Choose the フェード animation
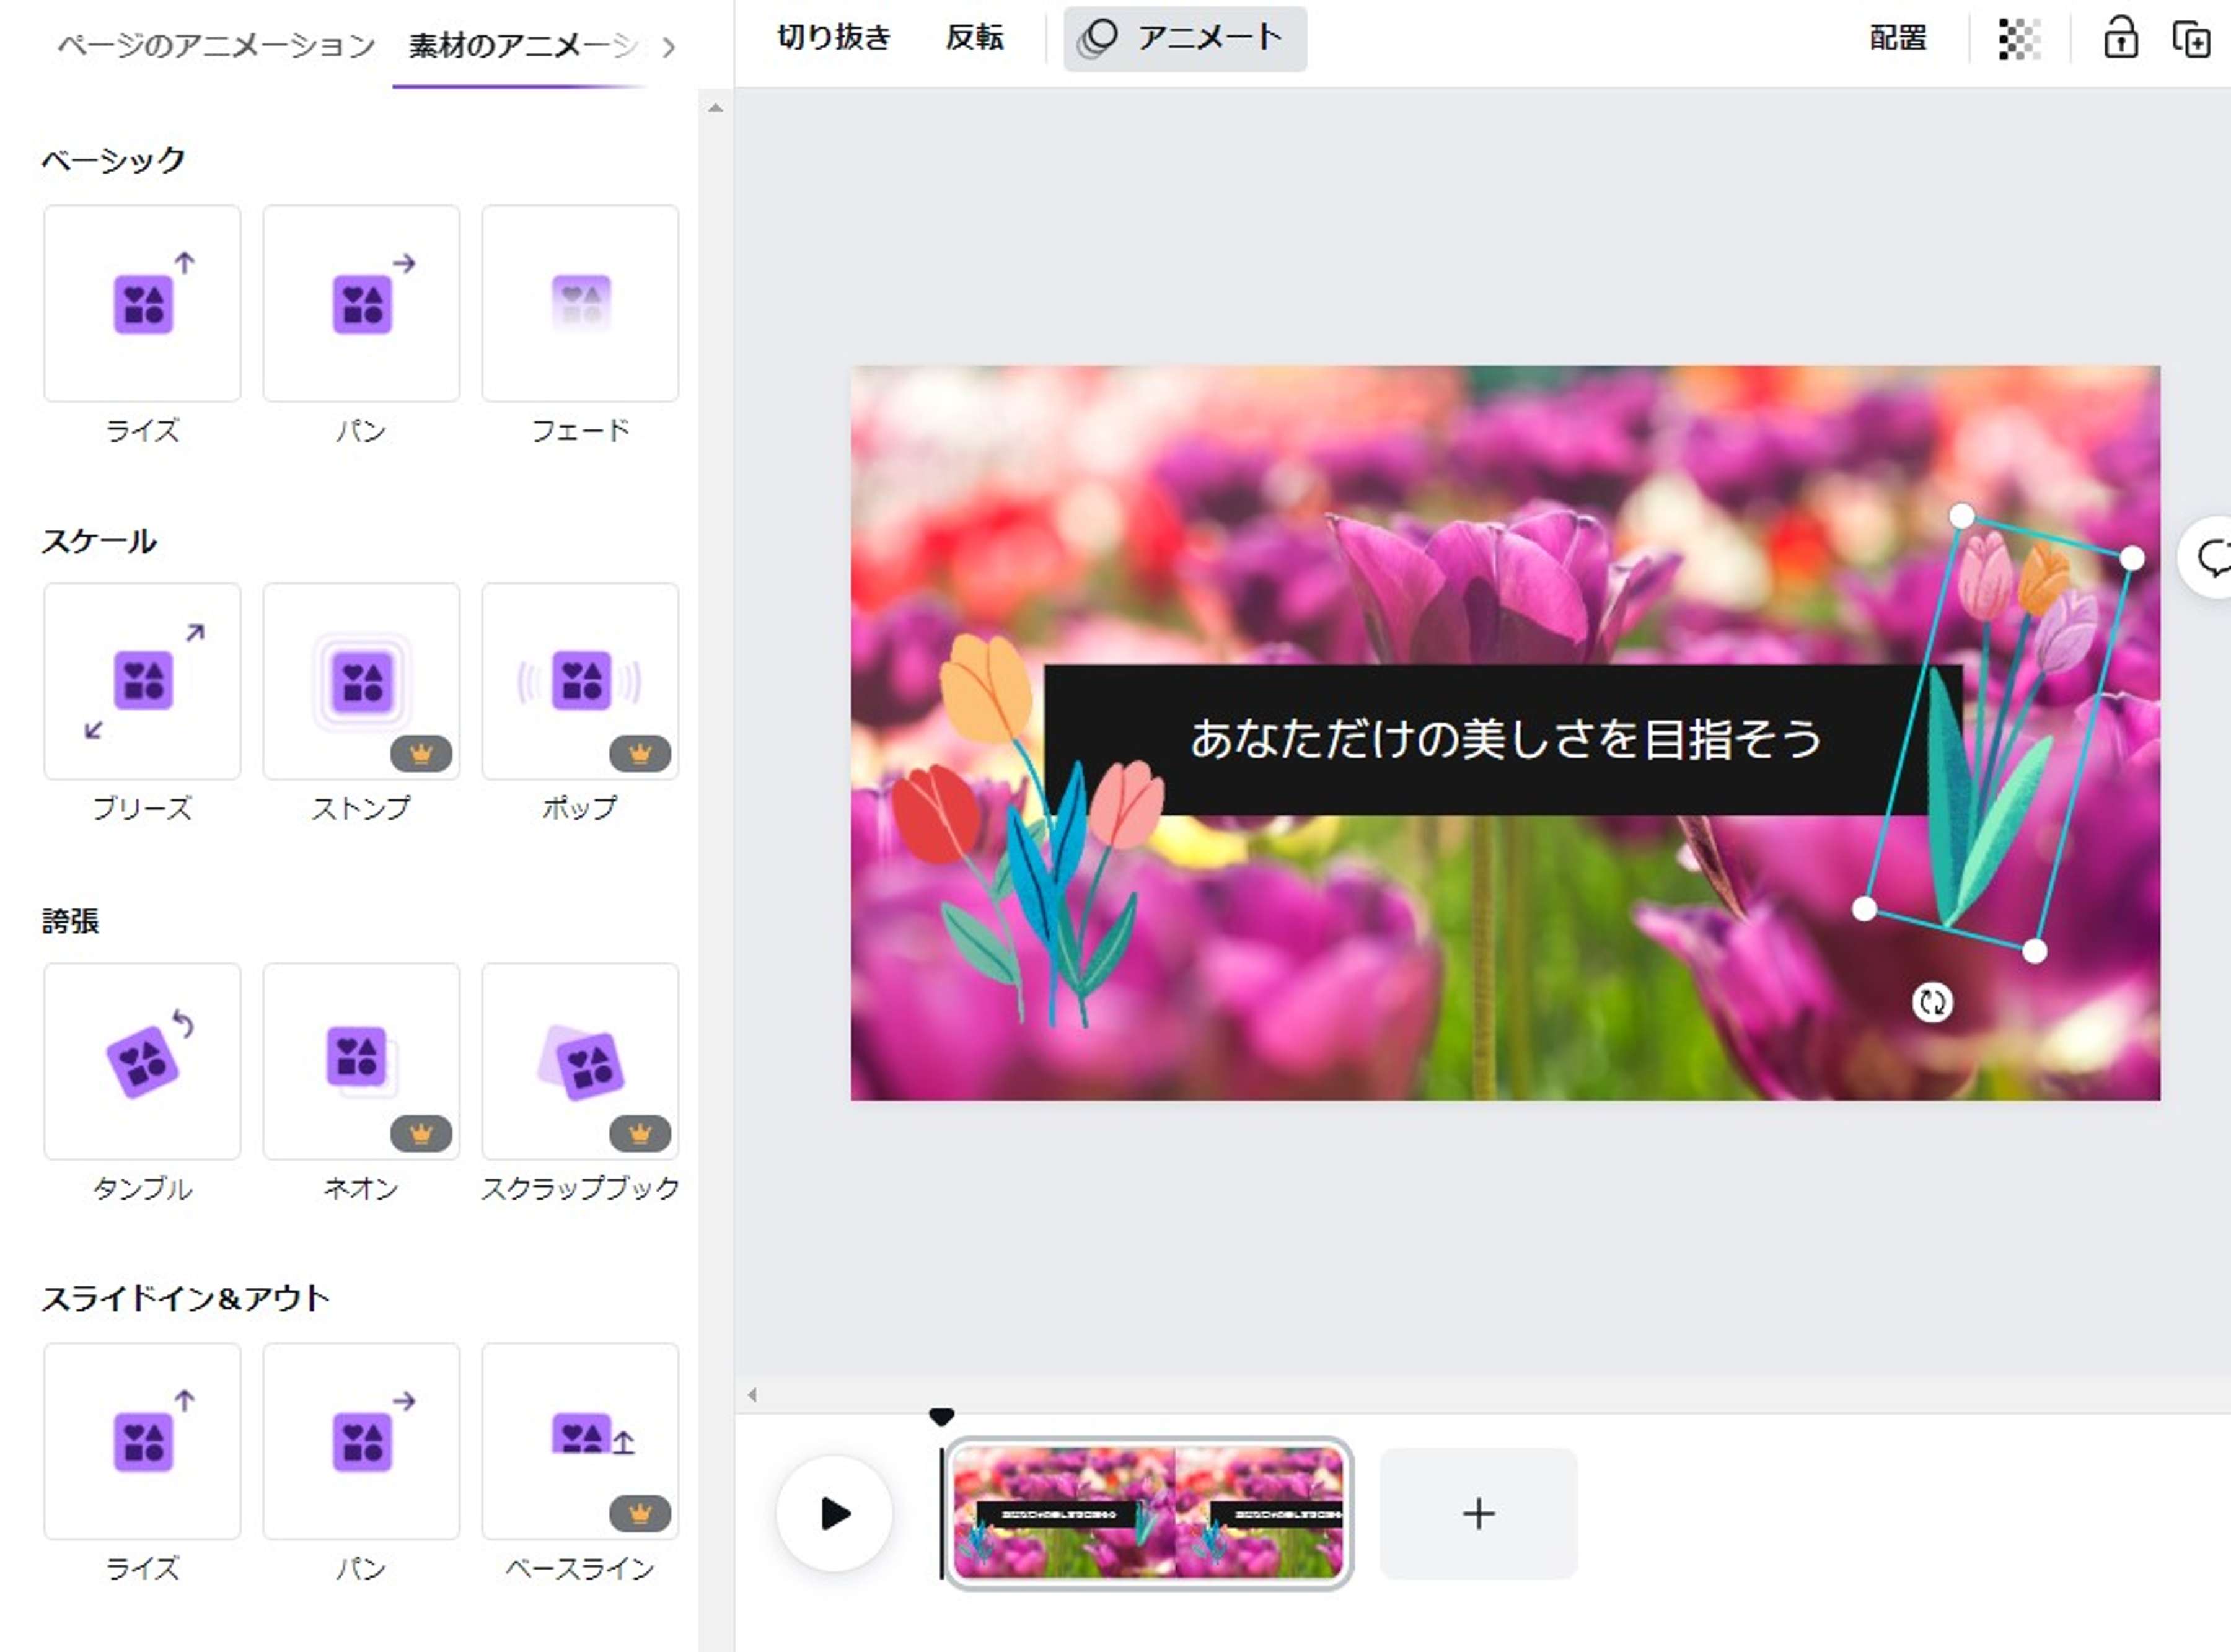This screenshot has width=2231, height=1652. (580, 303)
